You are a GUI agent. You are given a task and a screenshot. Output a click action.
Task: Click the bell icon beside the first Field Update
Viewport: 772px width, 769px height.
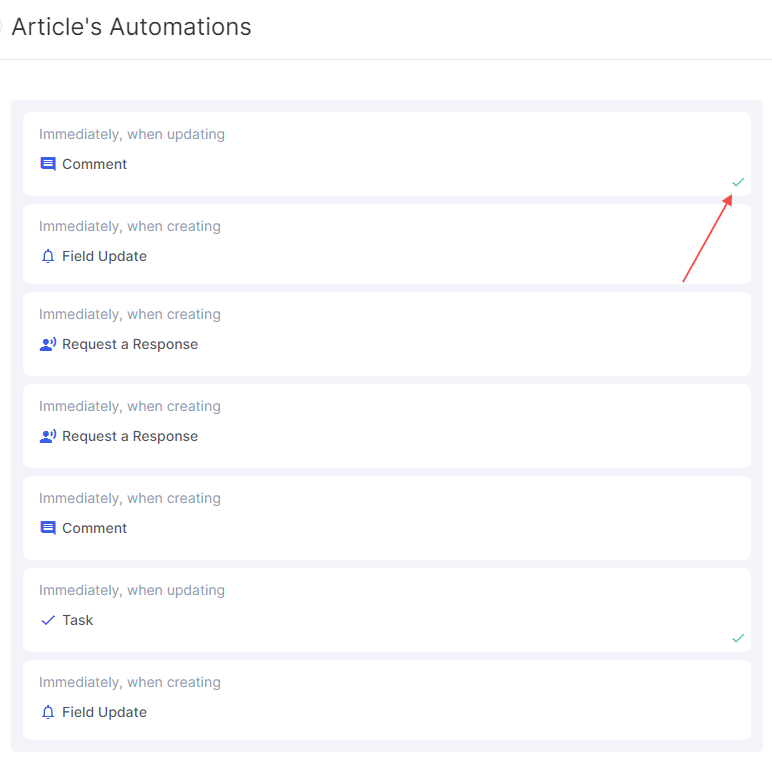(x=48, y=256)
